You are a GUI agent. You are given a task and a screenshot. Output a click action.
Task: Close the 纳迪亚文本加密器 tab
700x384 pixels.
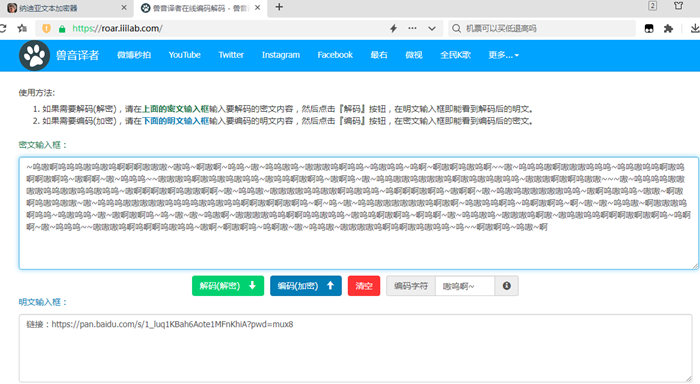point(124,8)
